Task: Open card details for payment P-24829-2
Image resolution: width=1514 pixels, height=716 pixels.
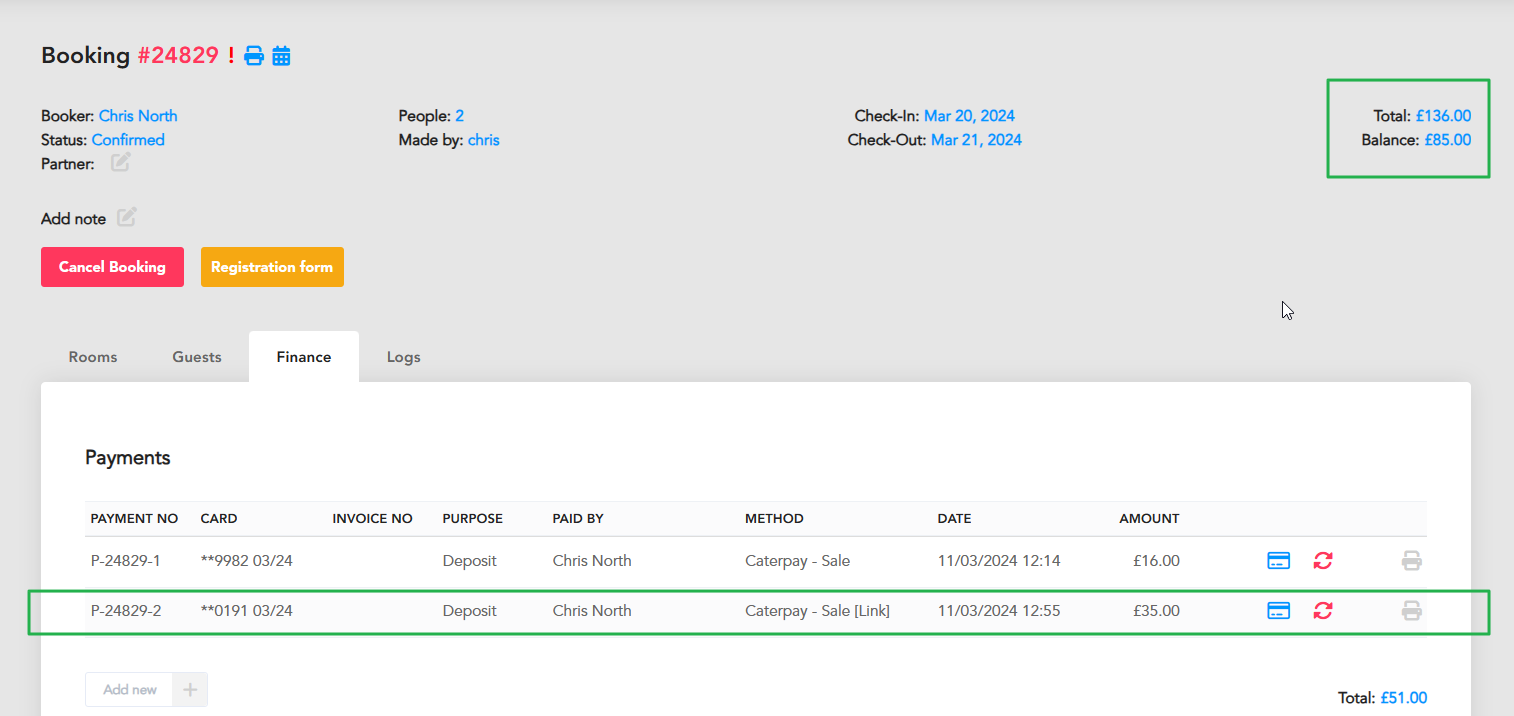Action: 1278,610
